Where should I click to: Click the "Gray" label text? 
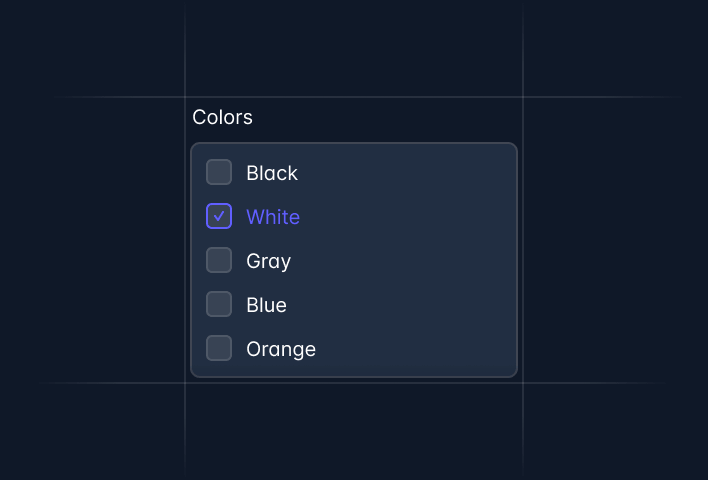(x=268, y=261)
